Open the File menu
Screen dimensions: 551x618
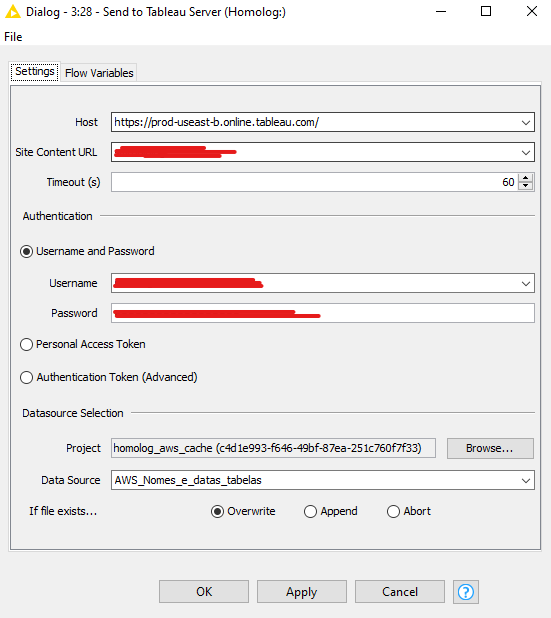13,37
